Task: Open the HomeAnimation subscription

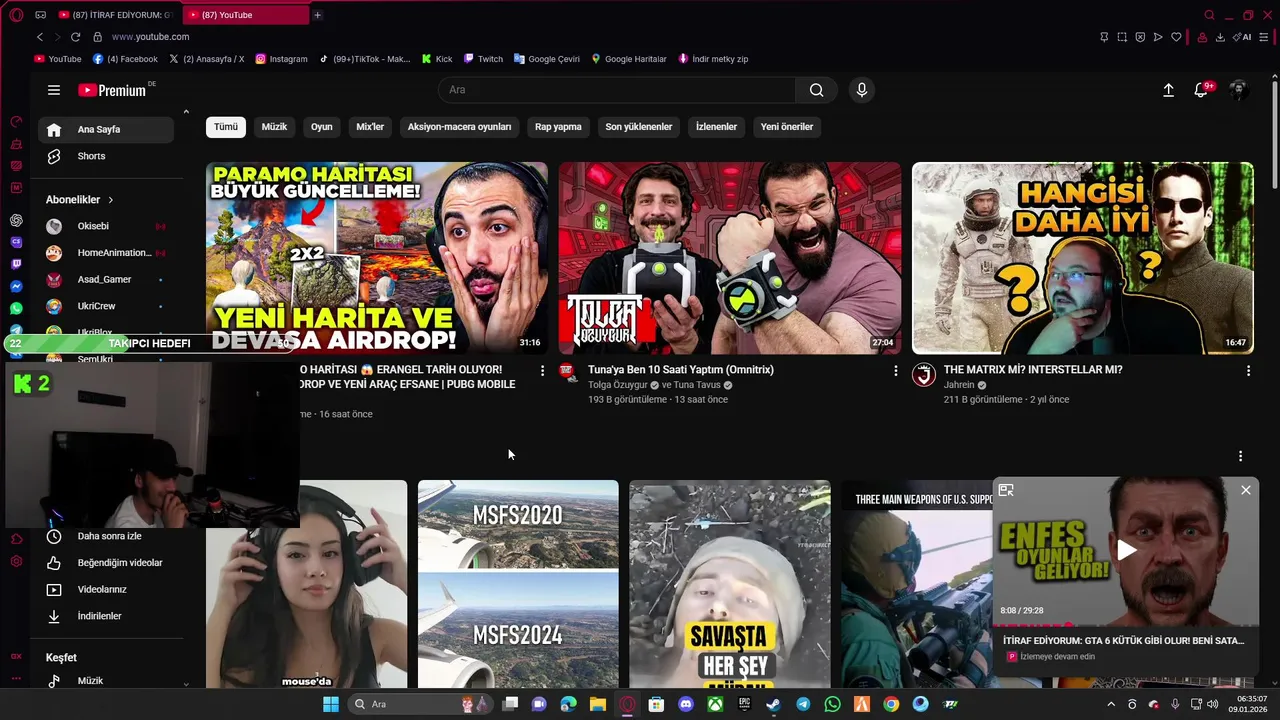Action: 106,253
